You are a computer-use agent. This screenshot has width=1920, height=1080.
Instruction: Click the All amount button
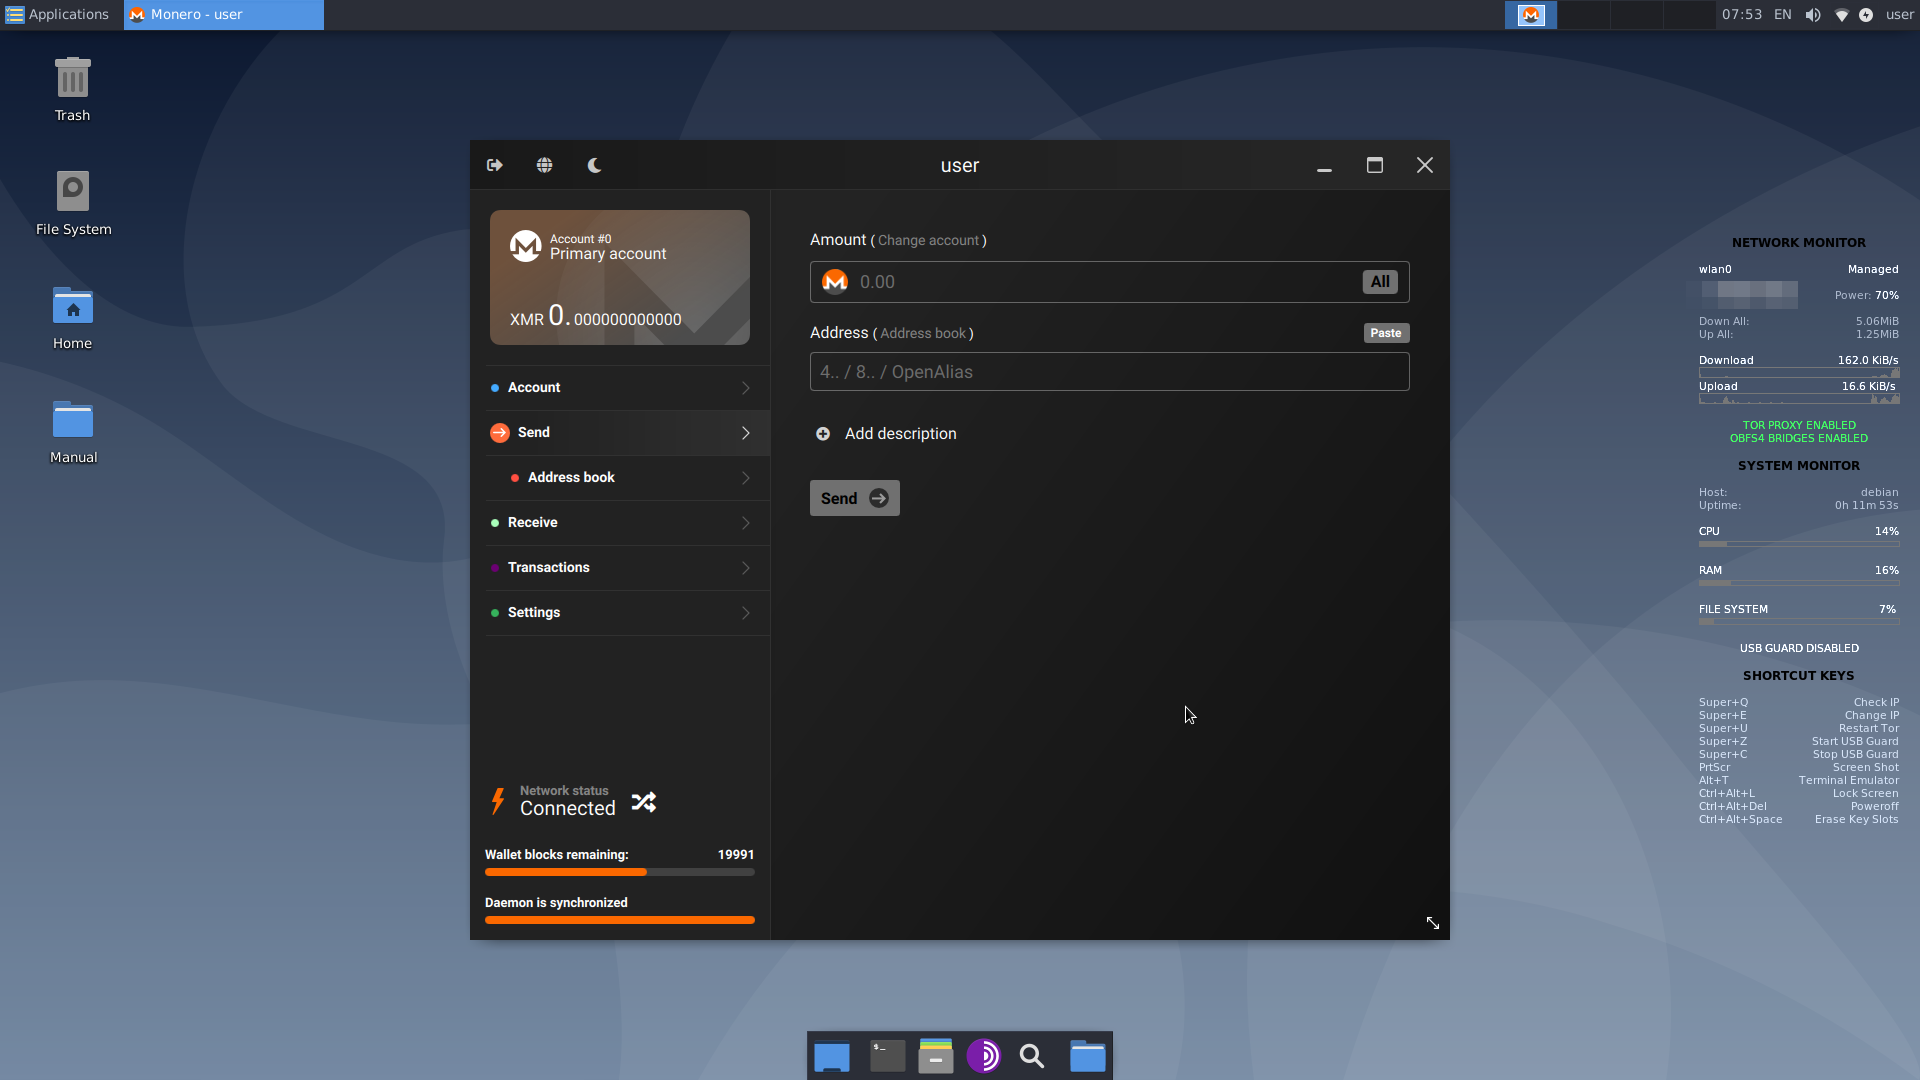[x=1380, y=282]
